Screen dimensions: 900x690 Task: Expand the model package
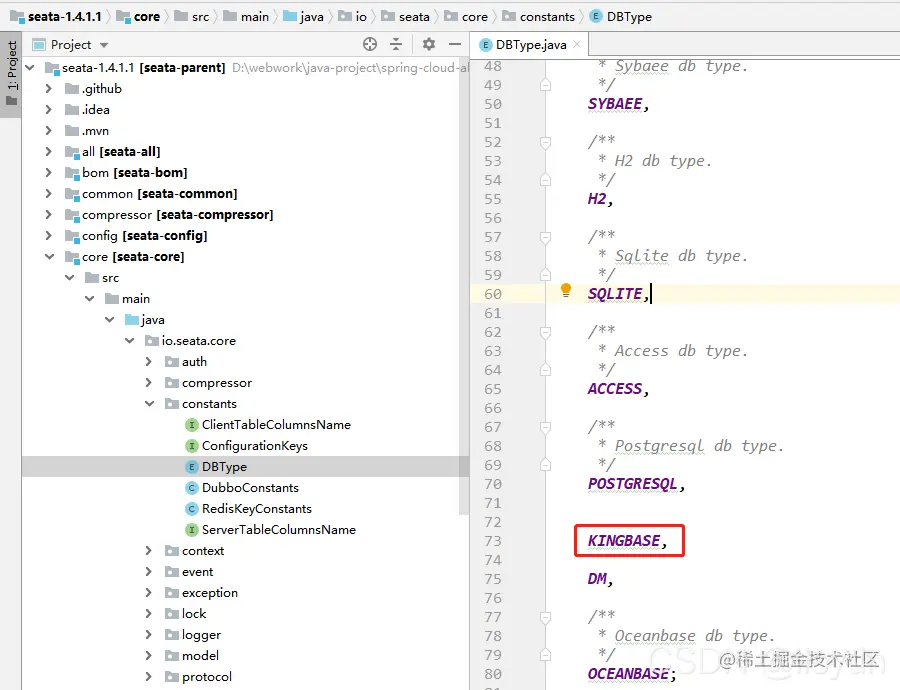(x=149, y=656)
